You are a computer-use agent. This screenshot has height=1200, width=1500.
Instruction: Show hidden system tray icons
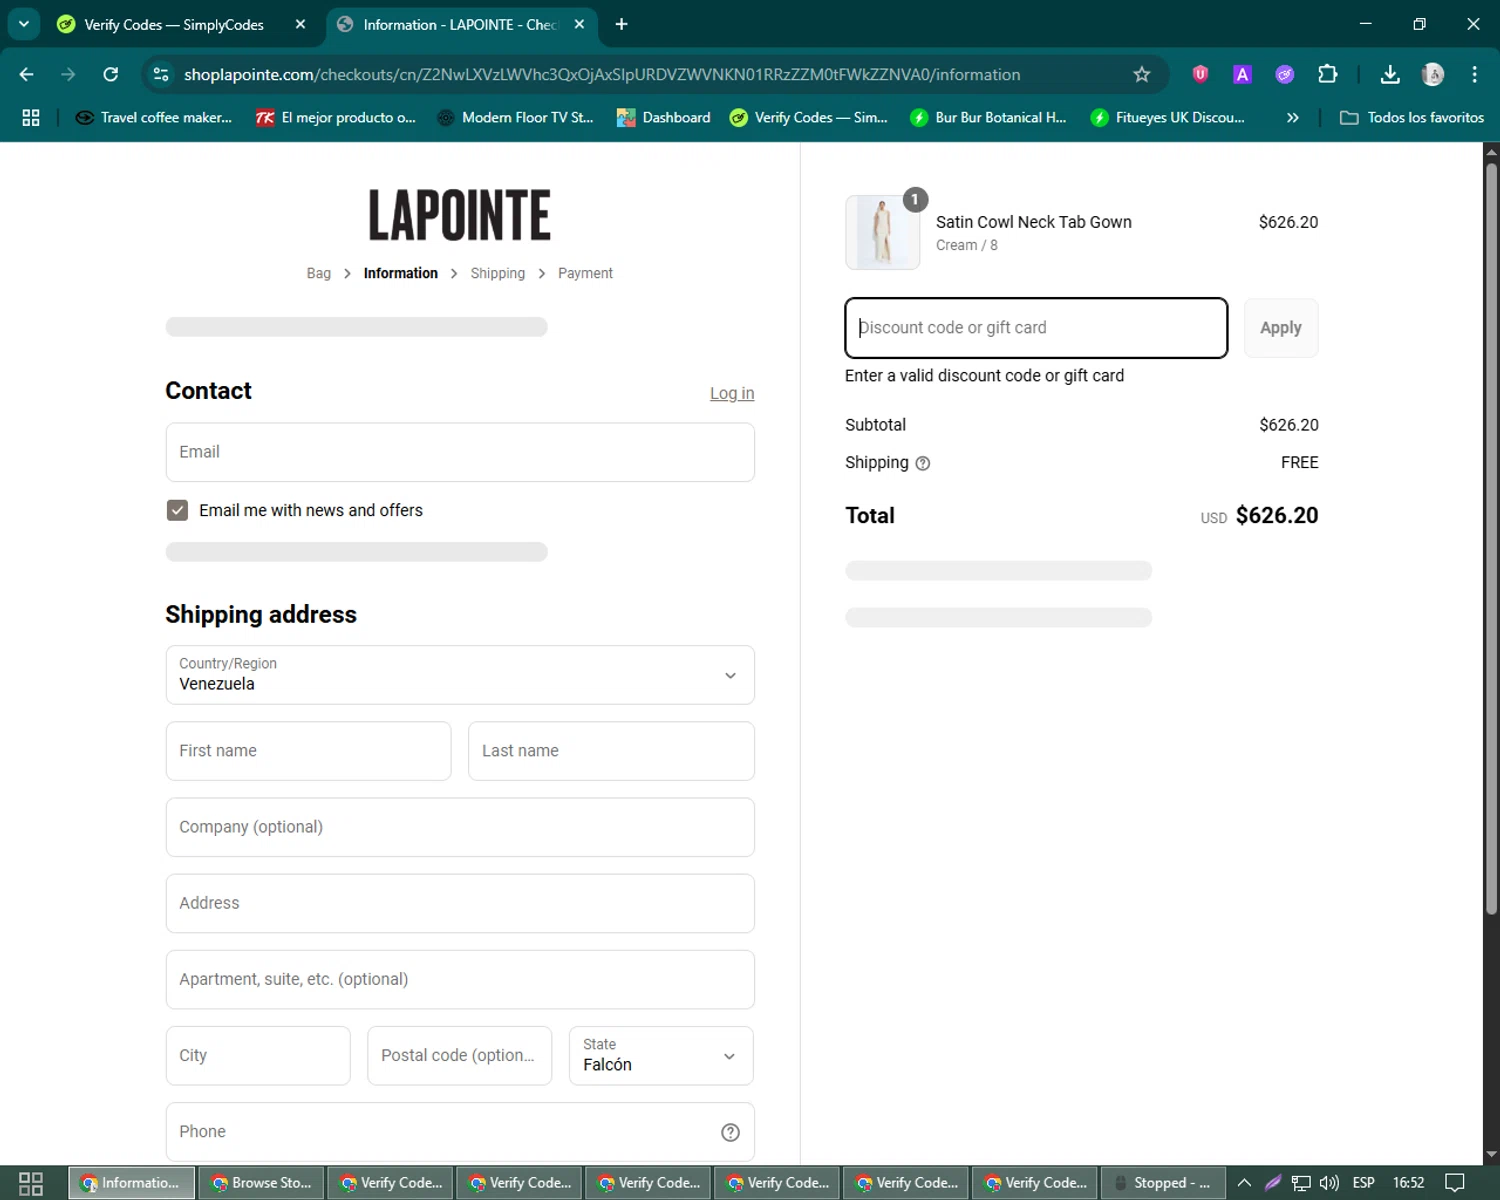coord(1244,1183)
